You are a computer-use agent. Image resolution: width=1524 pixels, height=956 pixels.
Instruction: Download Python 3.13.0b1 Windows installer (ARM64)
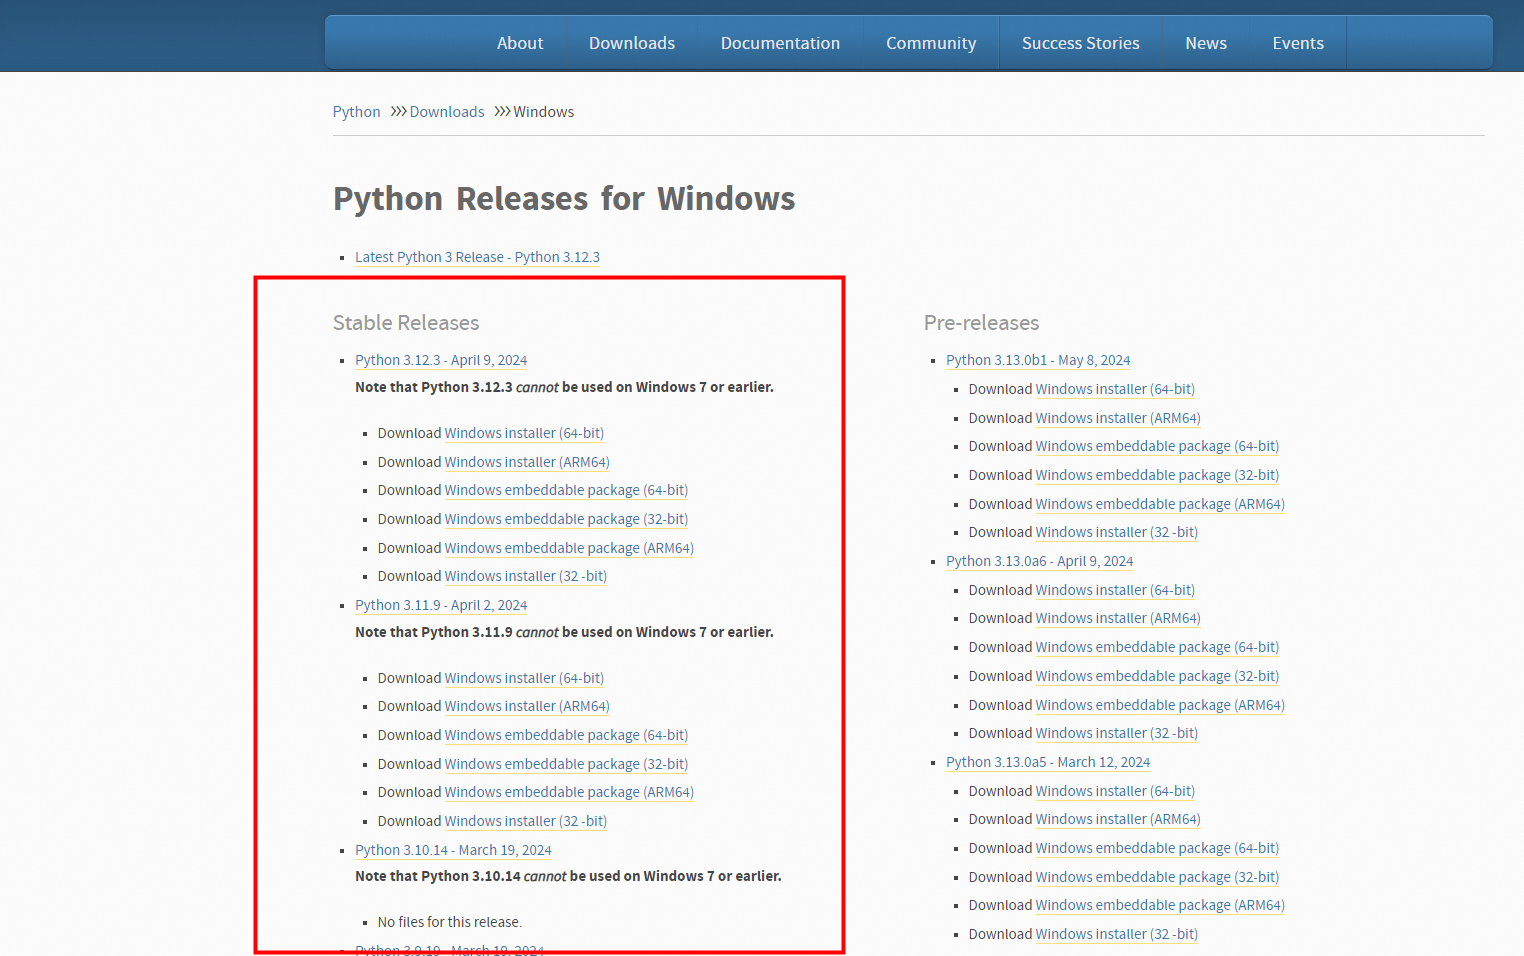pos(1118,418)
